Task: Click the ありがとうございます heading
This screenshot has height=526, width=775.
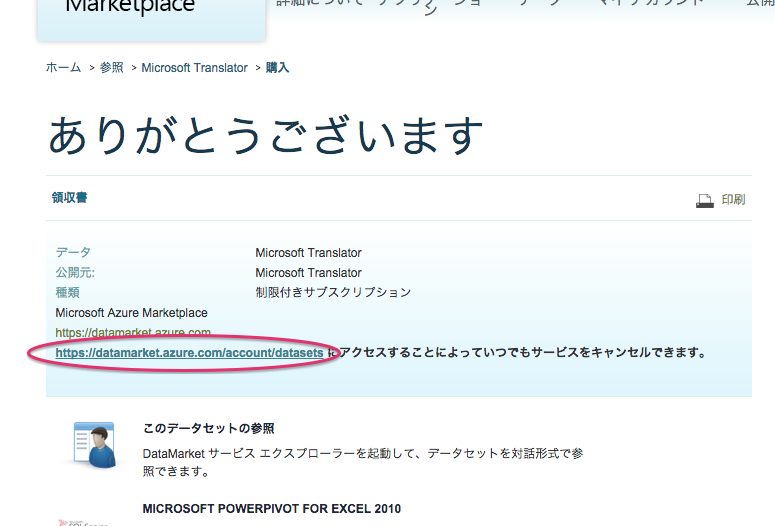Action: pyautogui.click(x=266, y=135)
